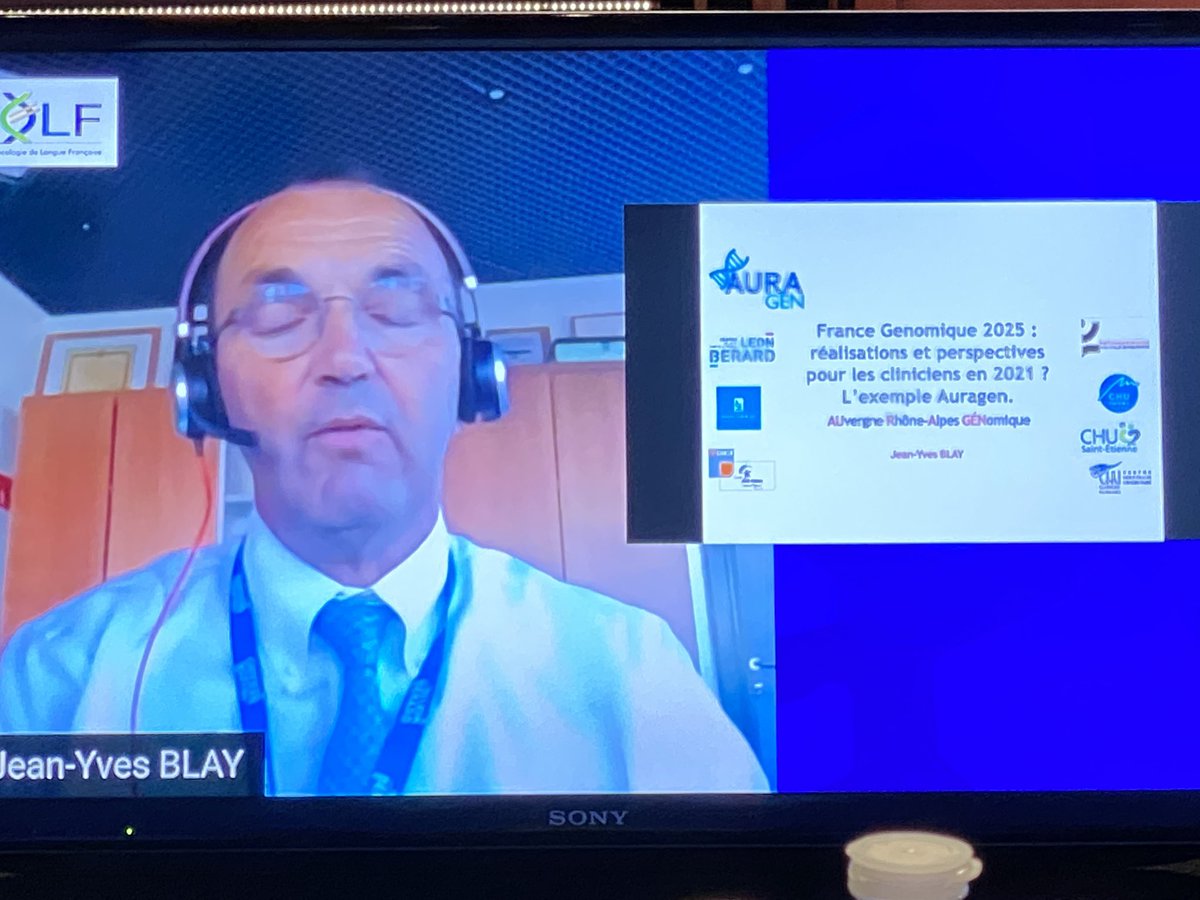Select the Léon Bérard logo

click(741, 350)
